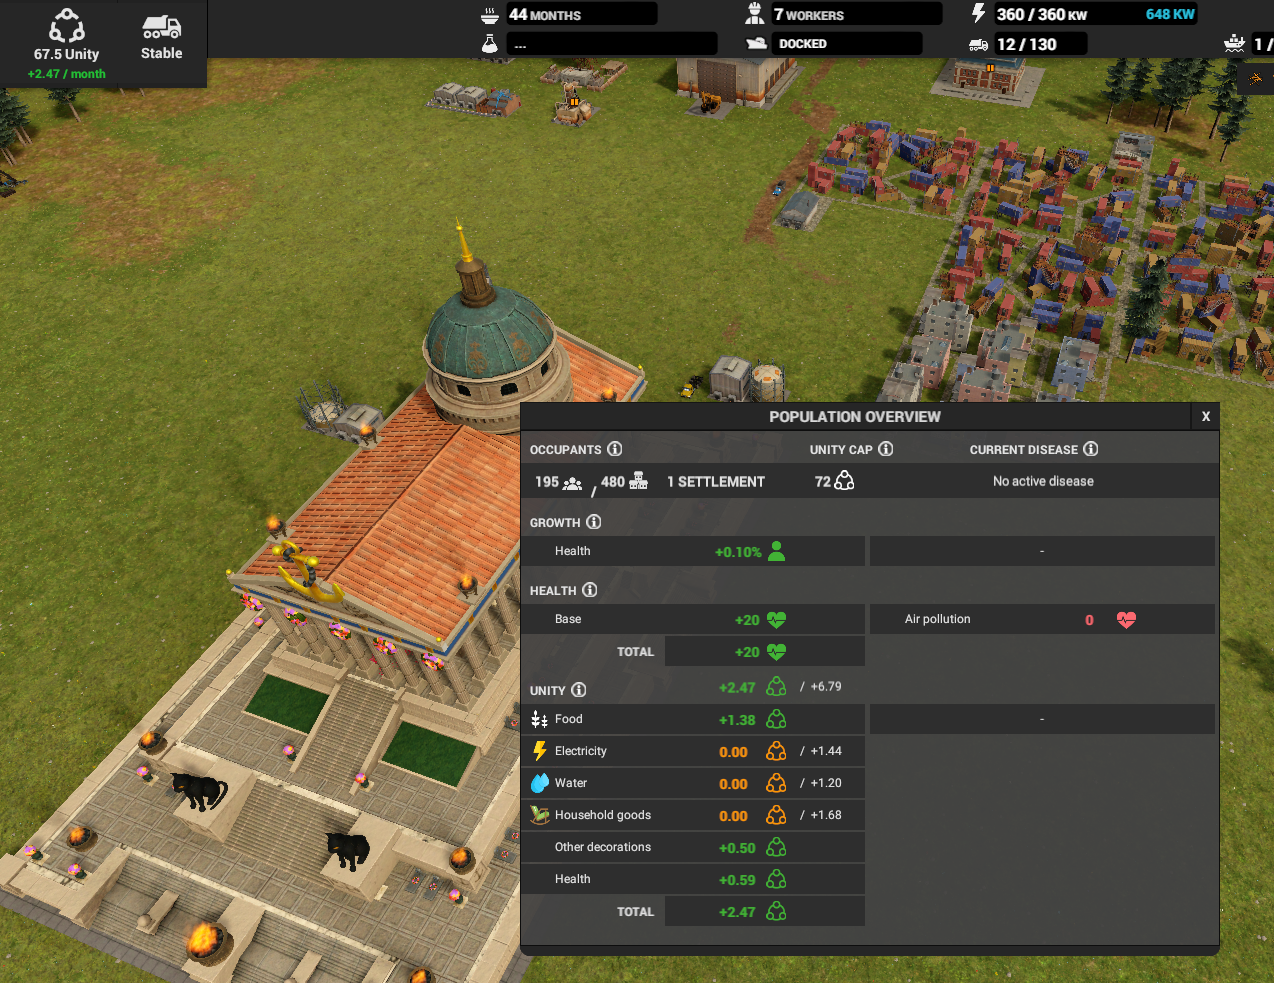Viewport: 1274px width, 983px height.
Task: Click the housing icon beside 480
Action: coord(639,481)
